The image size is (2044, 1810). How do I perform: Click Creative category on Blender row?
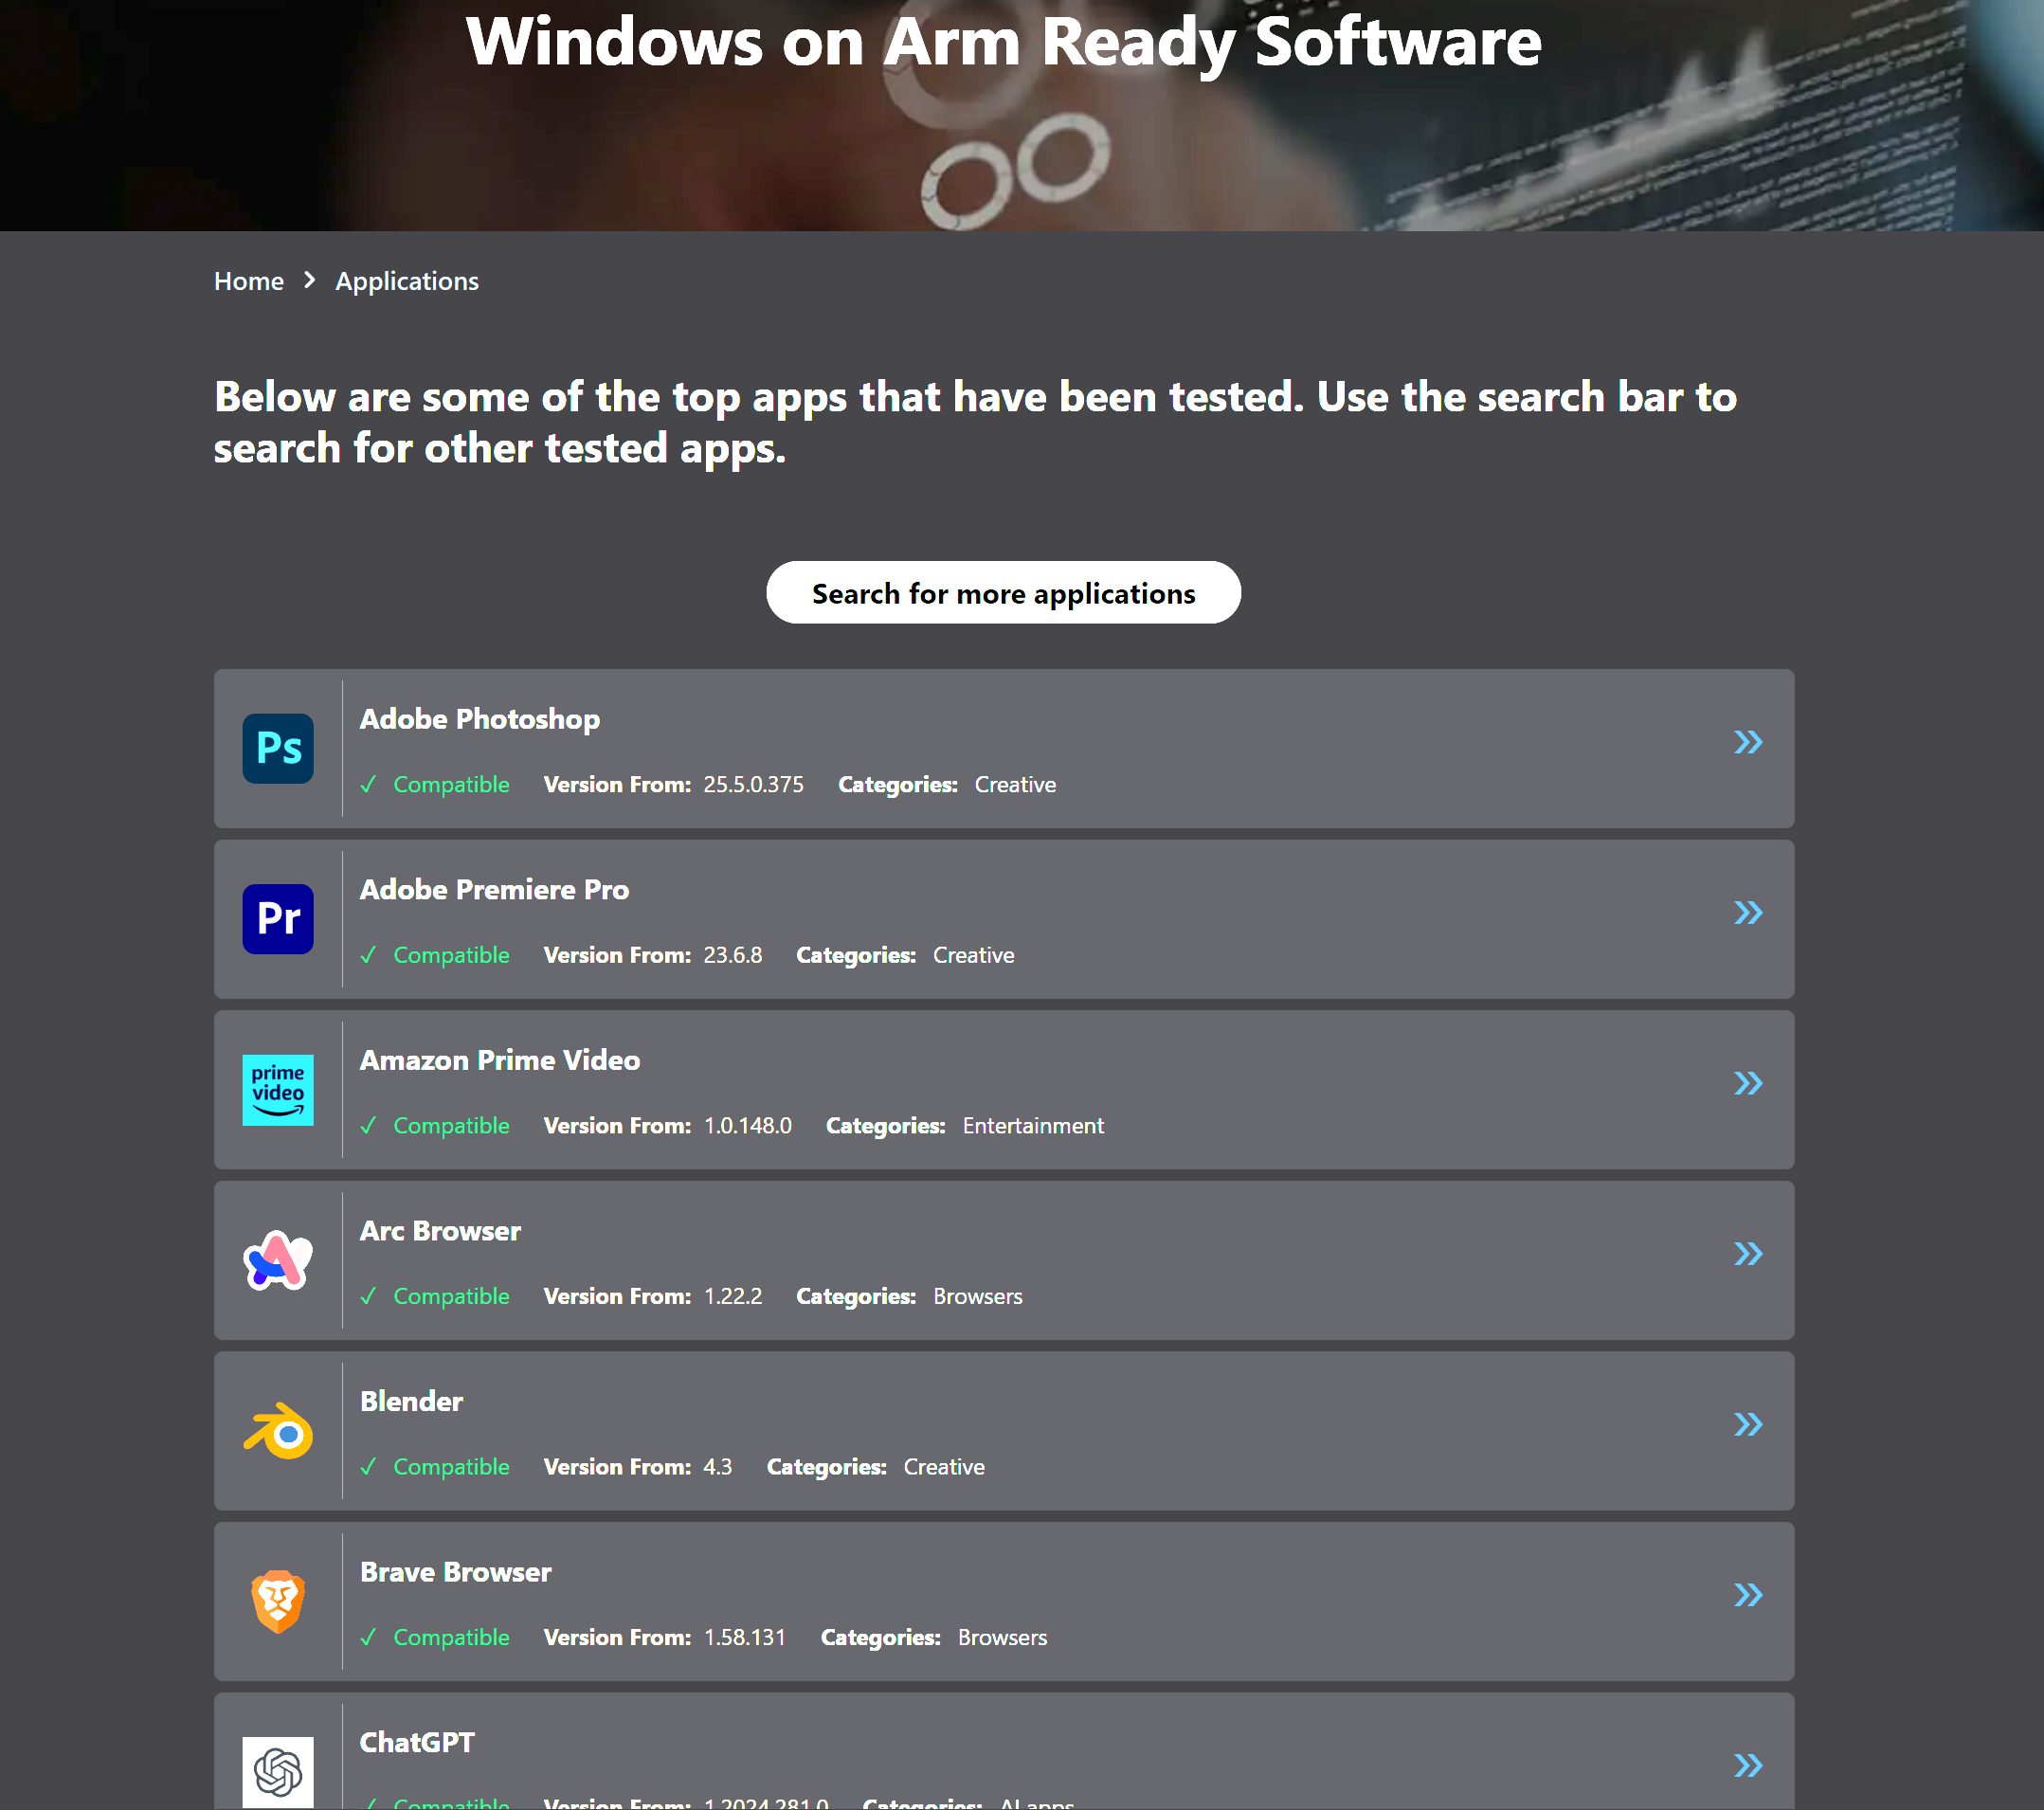944,1467
